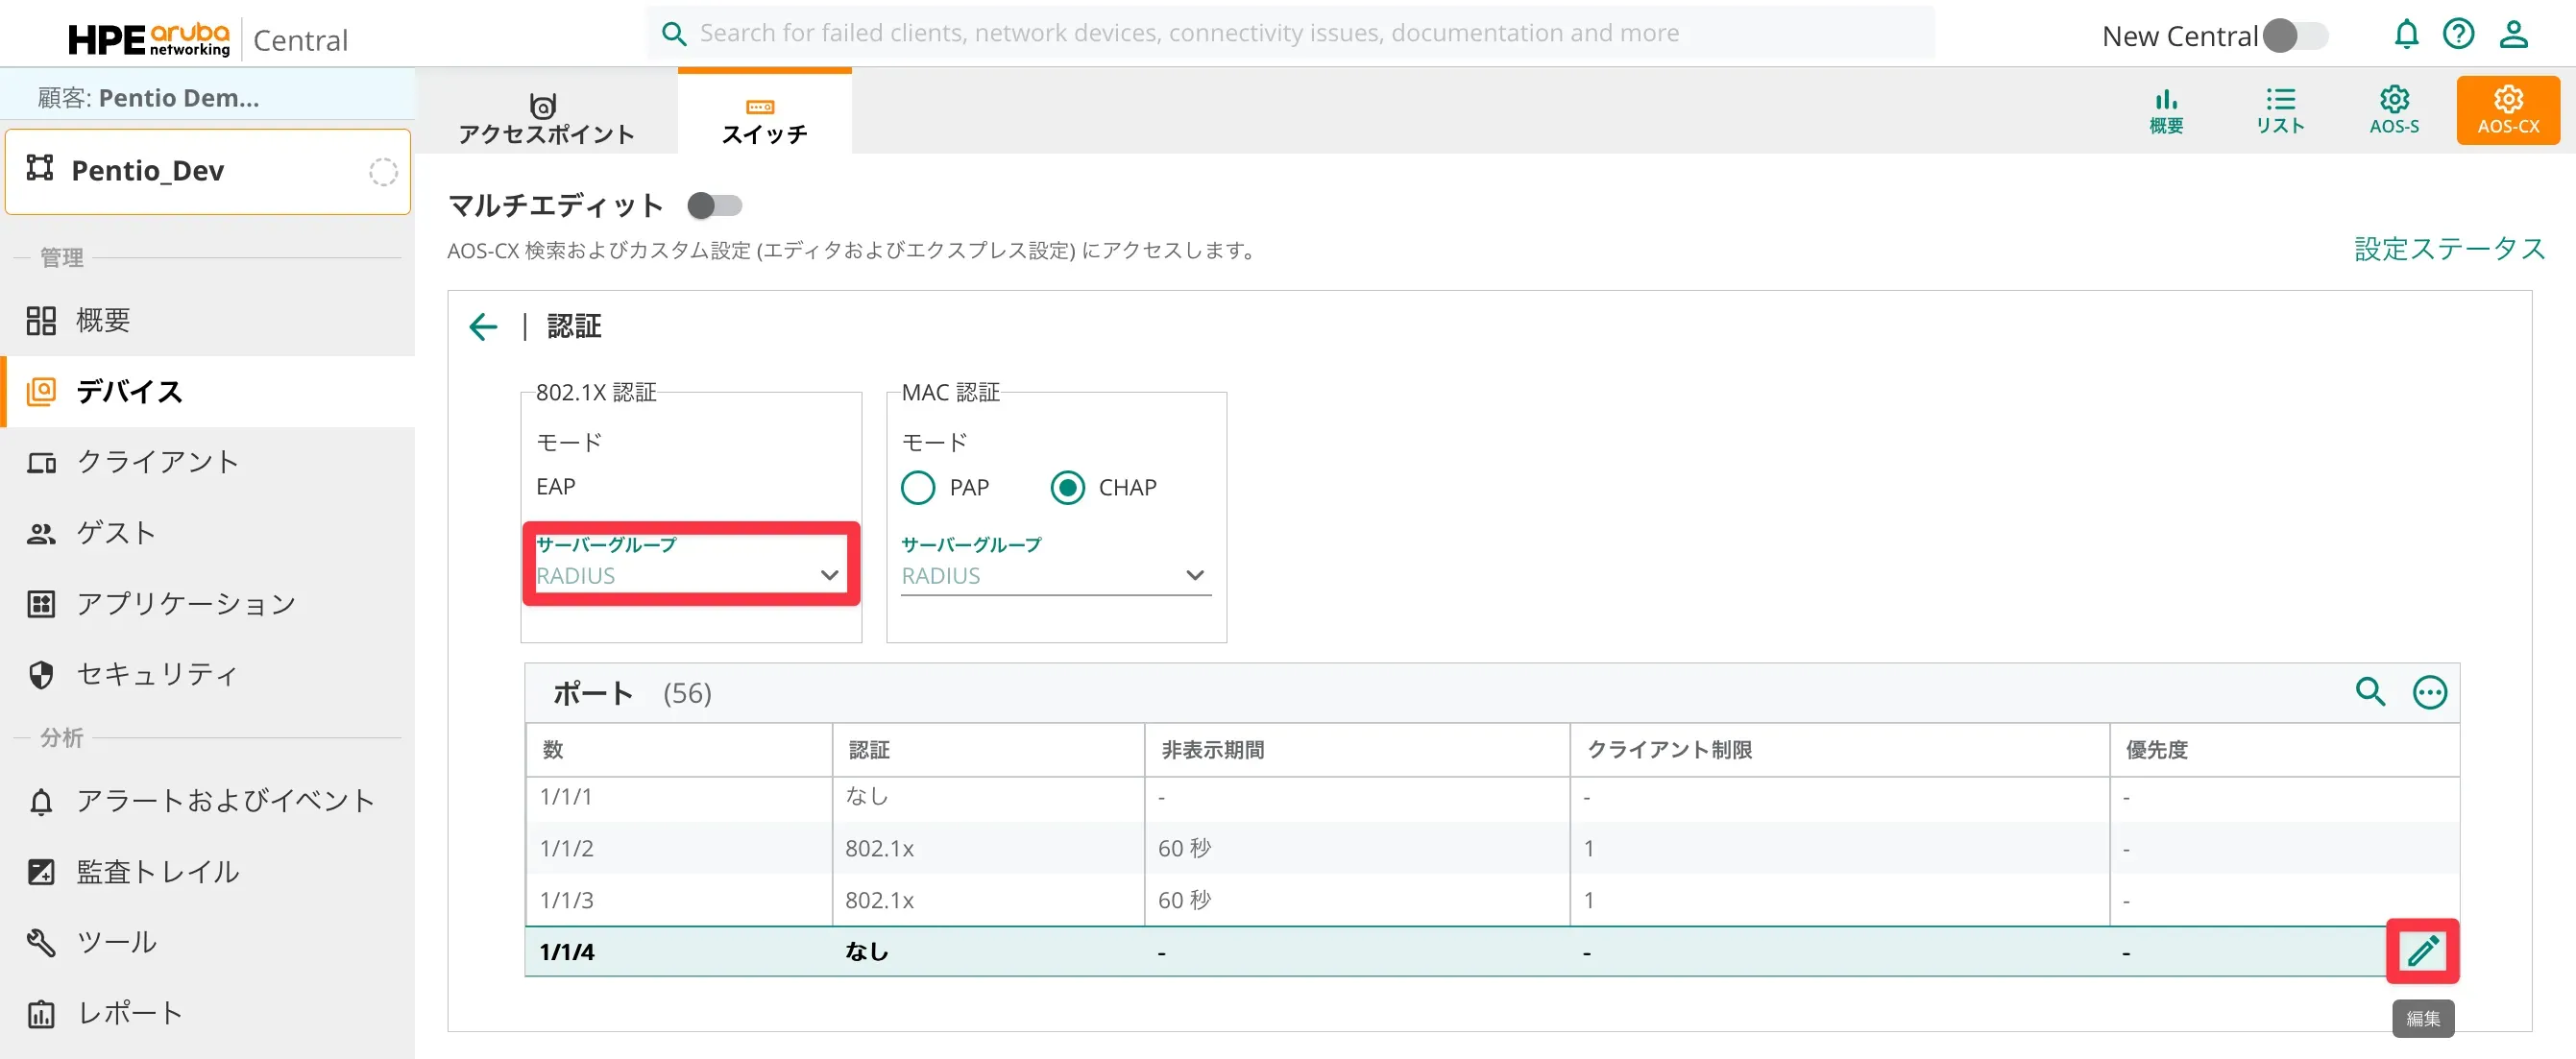Image resolution: width=2576 pixels, height=1059 pixels.
Task: Open the リスト list view icon
Action: point(2279,110)
